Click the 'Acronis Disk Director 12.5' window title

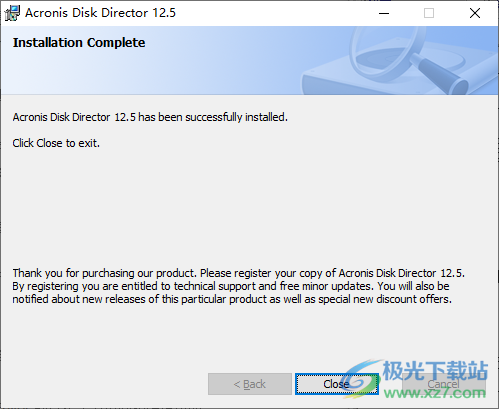coord(100,13)
